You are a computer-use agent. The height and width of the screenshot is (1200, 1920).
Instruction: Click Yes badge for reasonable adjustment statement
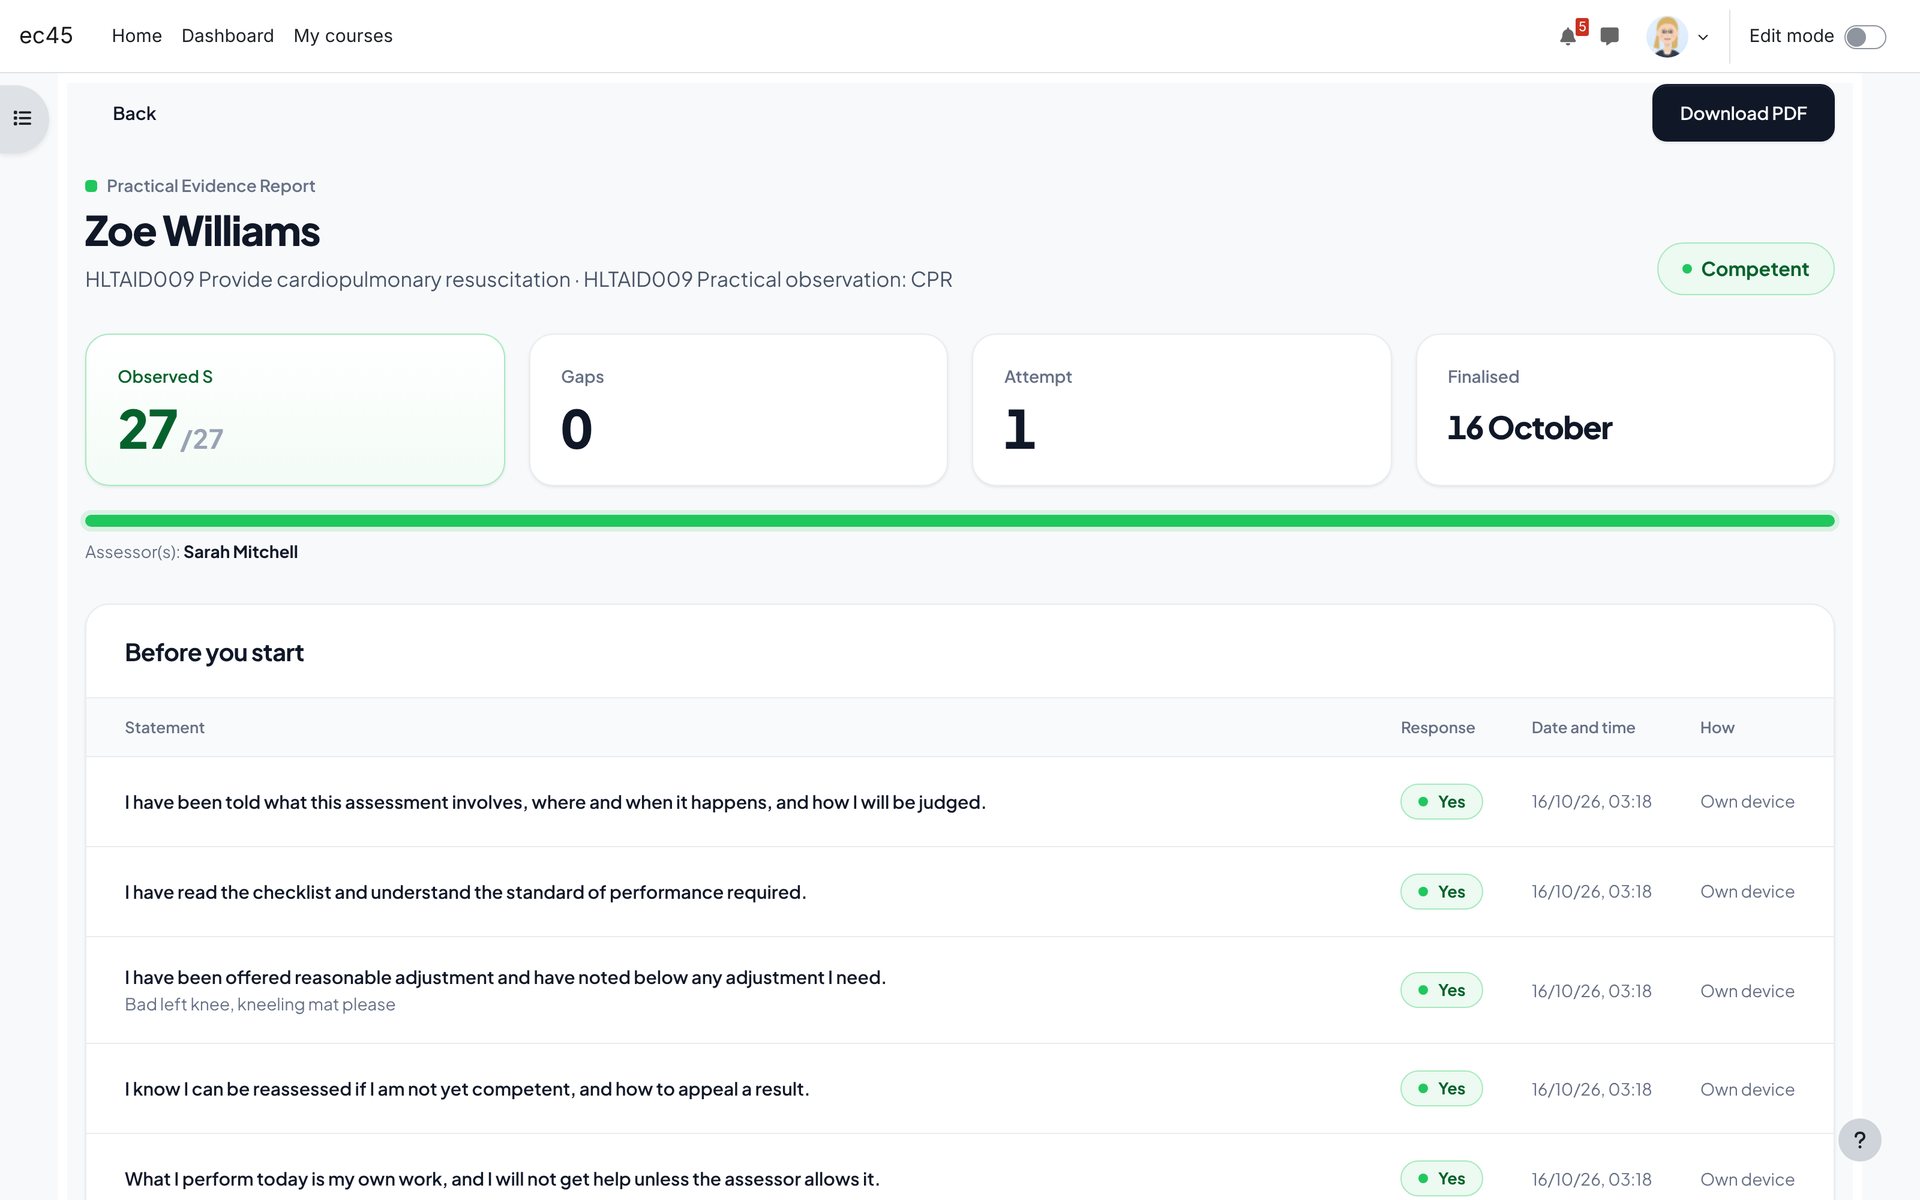1441,990
